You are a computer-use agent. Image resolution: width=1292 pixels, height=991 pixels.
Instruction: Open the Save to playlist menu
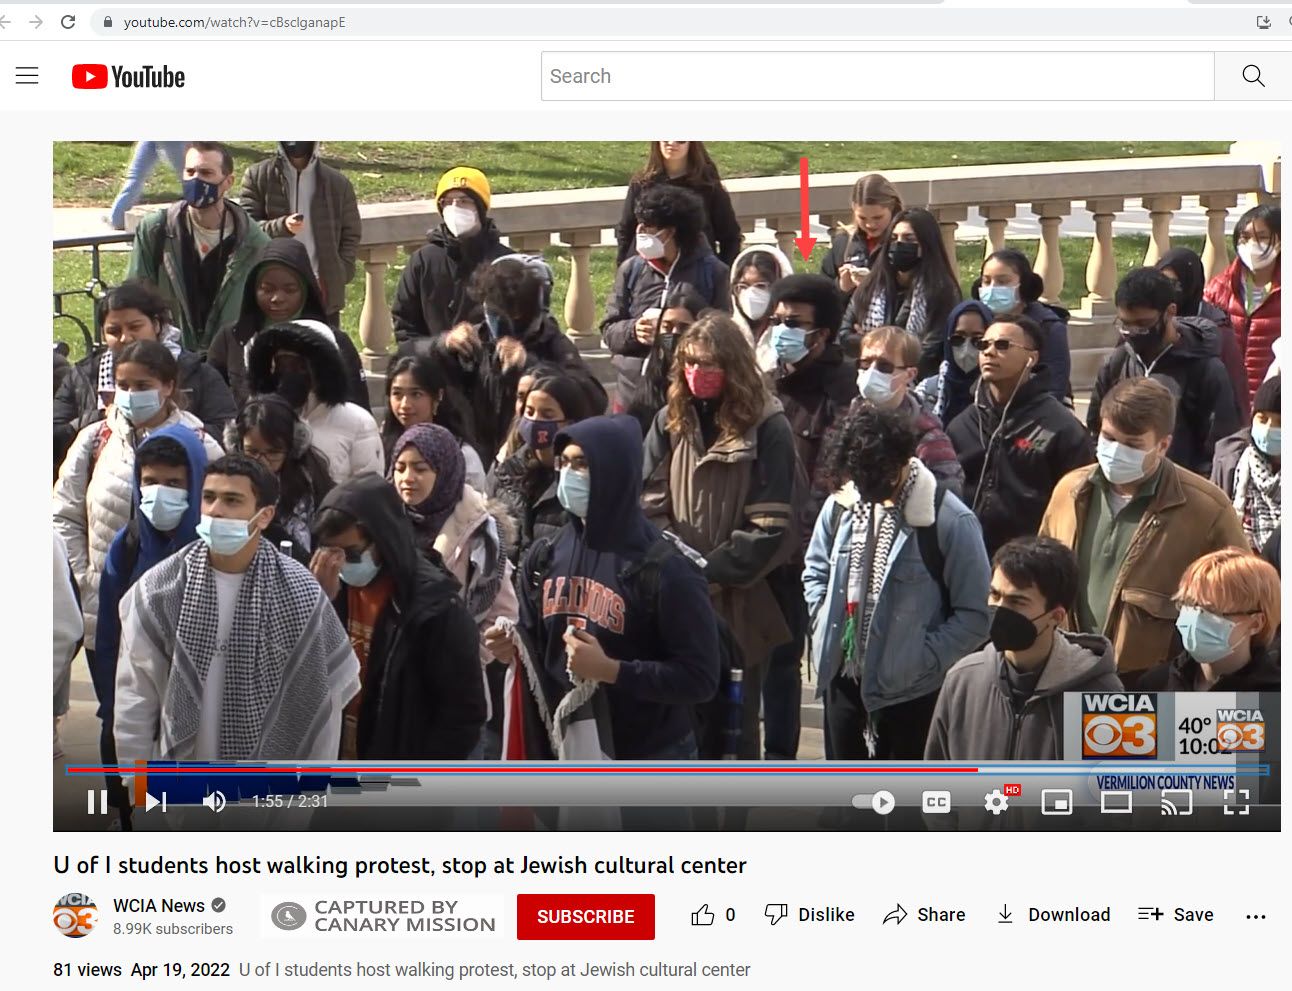[x=1176, y=915]
